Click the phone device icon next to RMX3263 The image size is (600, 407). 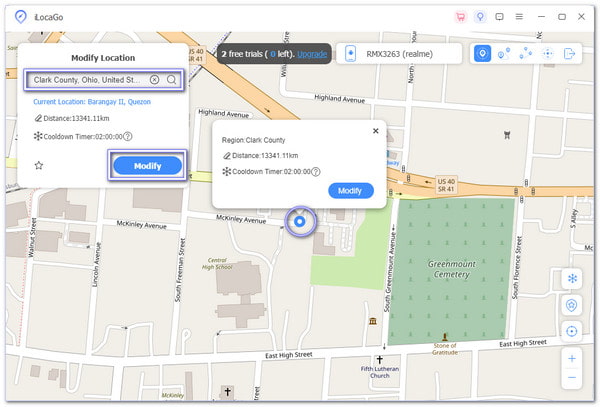coord(350,54)
